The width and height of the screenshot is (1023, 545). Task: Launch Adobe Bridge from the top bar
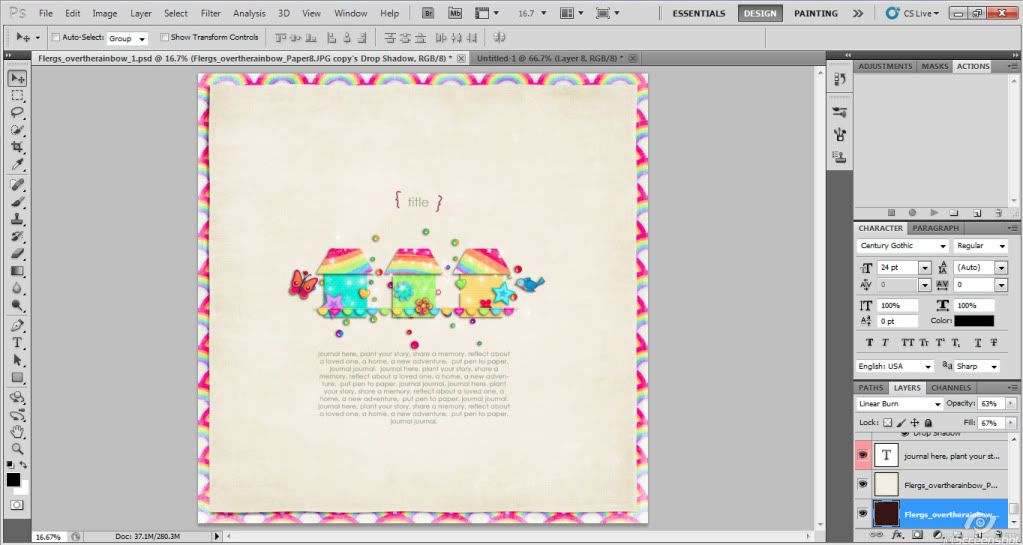pyautogui.click(x=428, y=13)
